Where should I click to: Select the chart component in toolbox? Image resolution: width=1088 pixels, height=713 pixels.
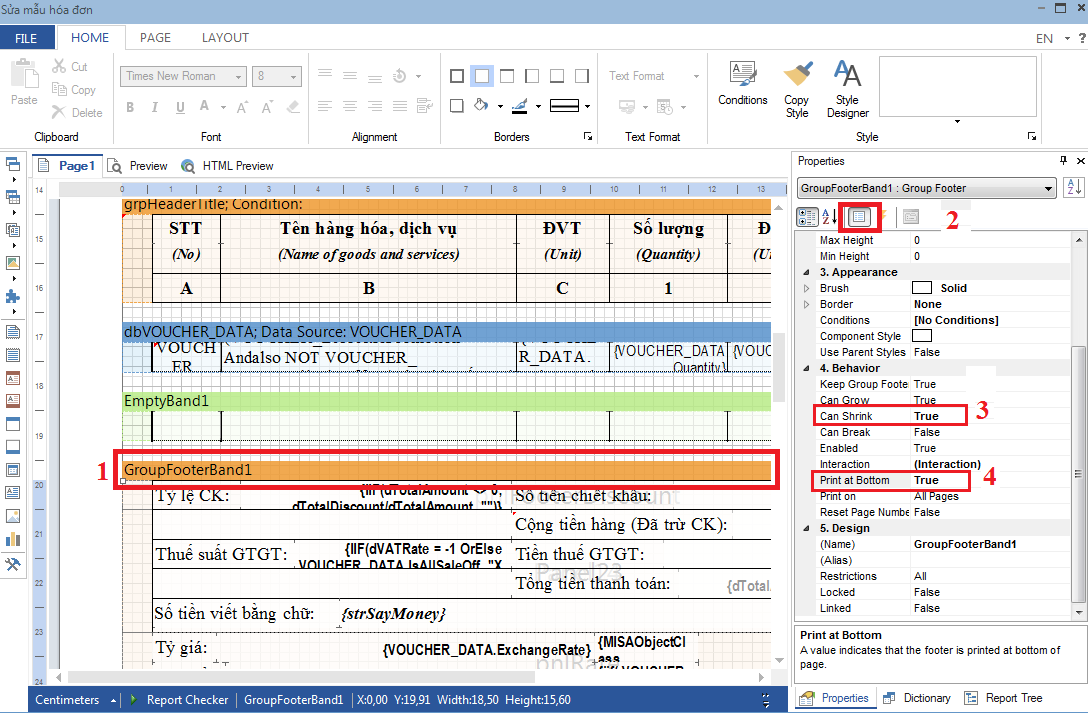point(12,540)
